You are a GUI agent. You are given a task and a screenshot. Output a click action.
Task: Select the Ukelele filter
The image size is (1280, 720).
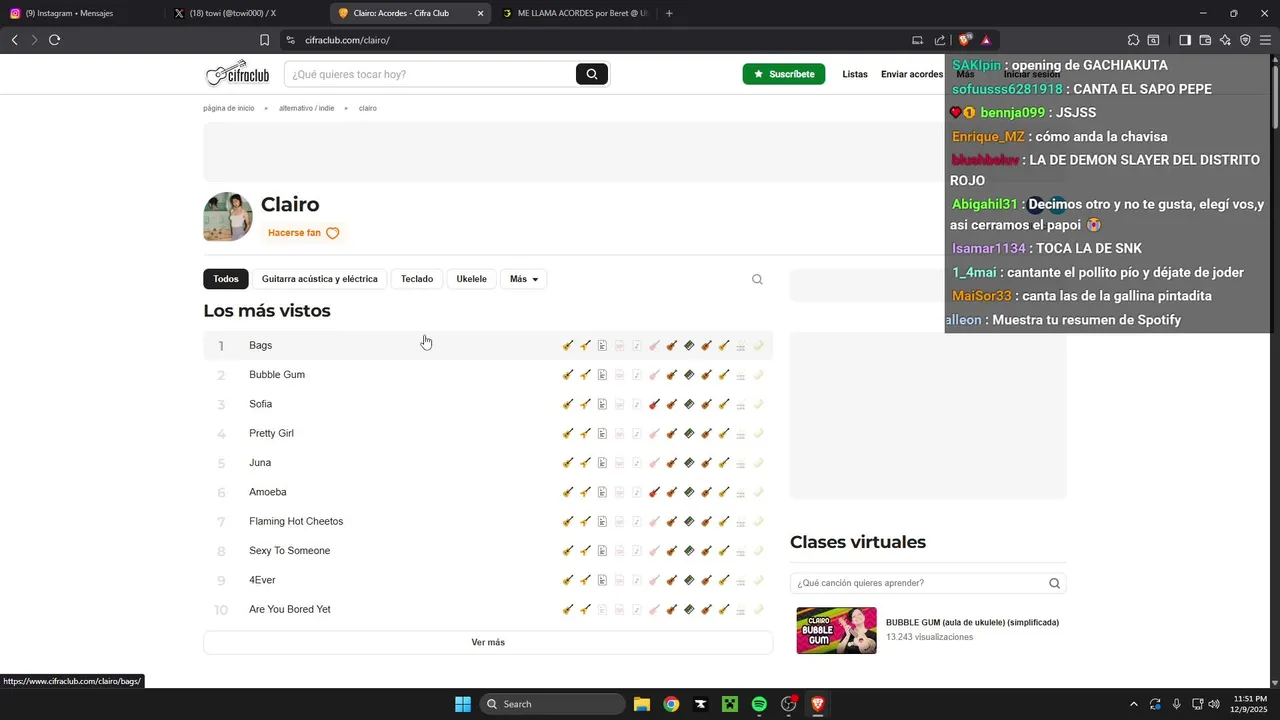pos(472,279)
